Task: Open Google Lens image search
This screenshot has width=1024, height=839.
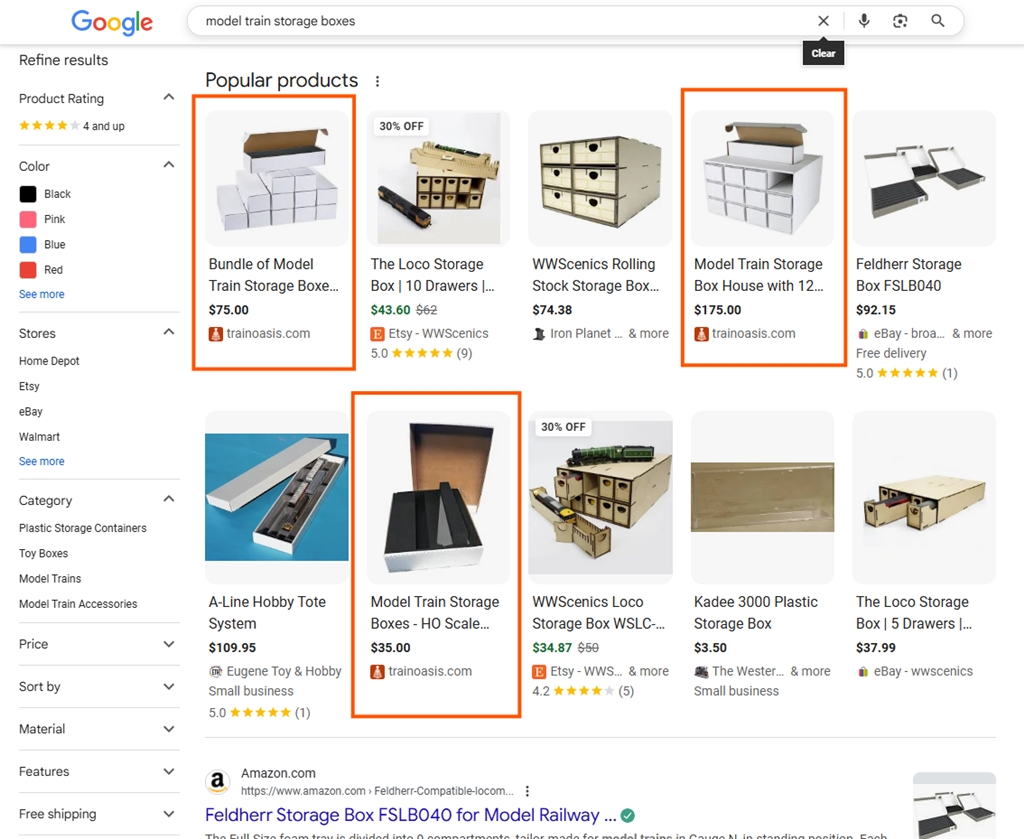Action: pyautogui.click(x=900, y=21)
